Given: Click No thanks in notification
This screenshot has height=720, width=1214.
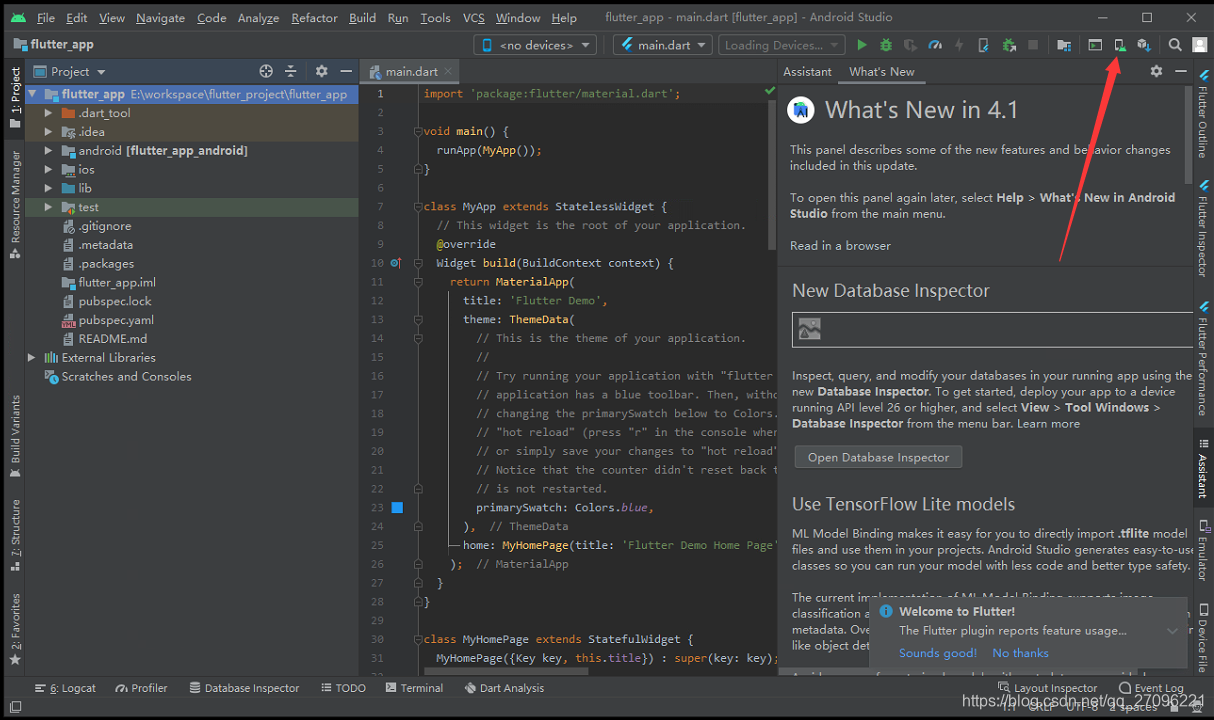Looking at the screenshot, I should [x=1021, y=653].
